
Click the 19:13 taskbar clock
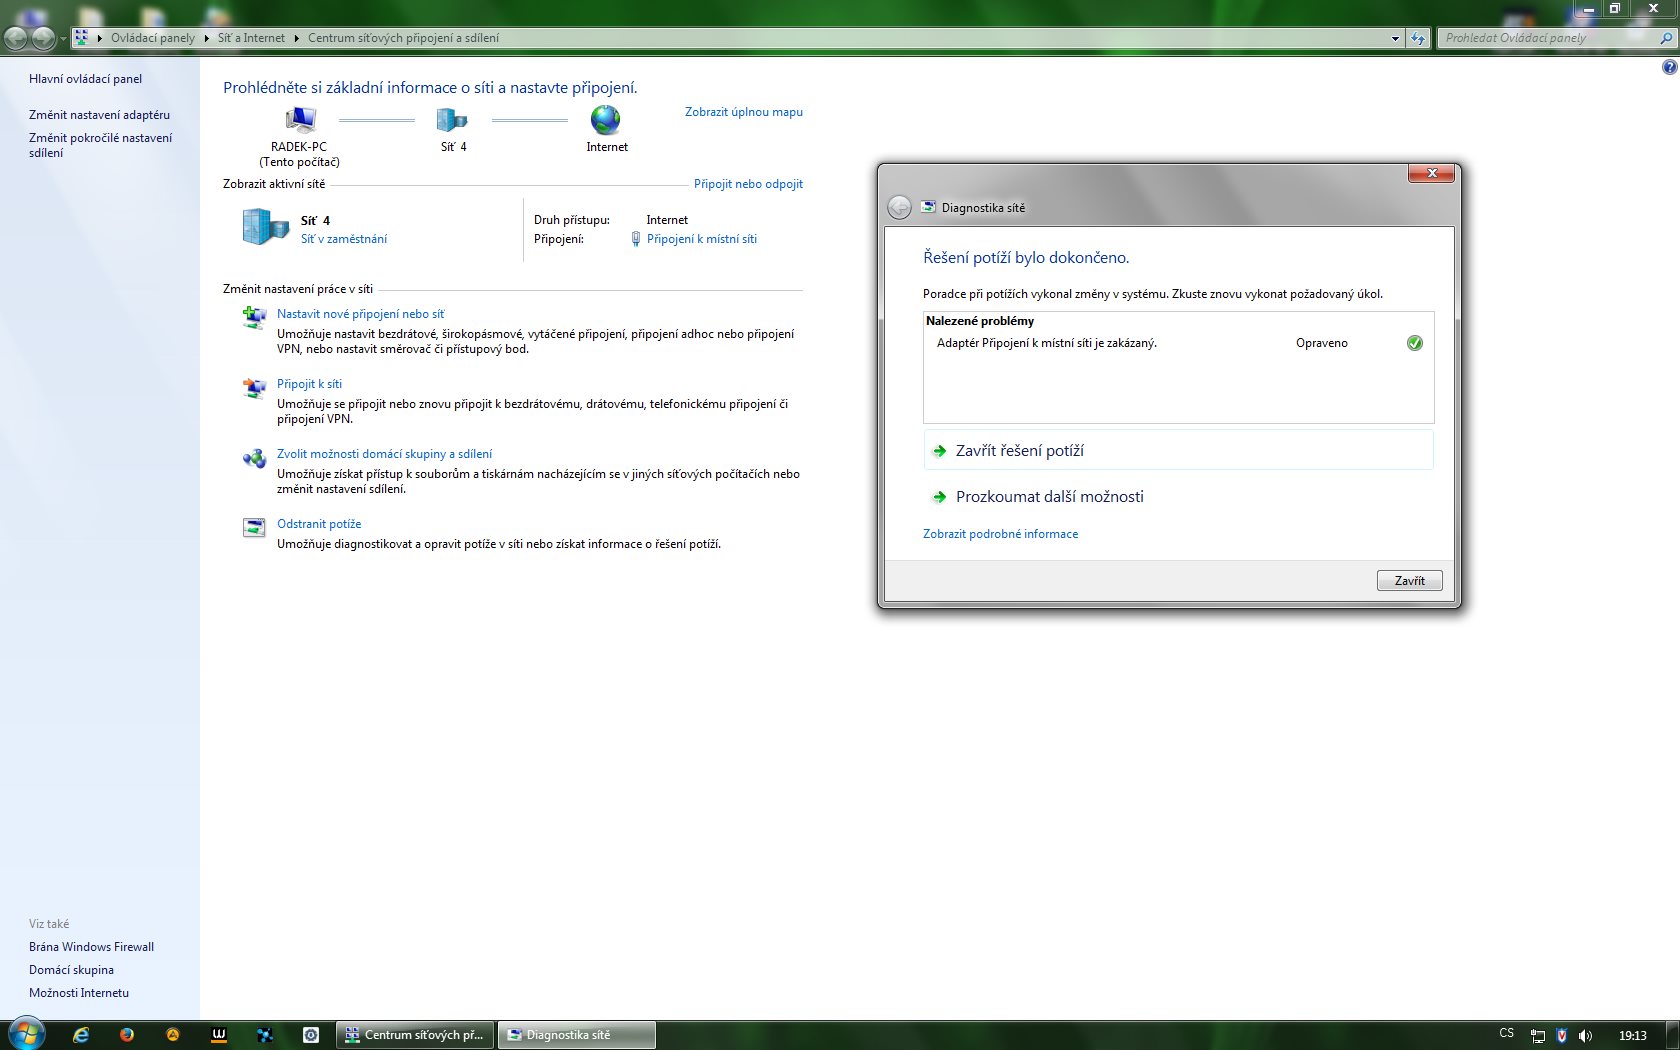pos(1633,1036)
